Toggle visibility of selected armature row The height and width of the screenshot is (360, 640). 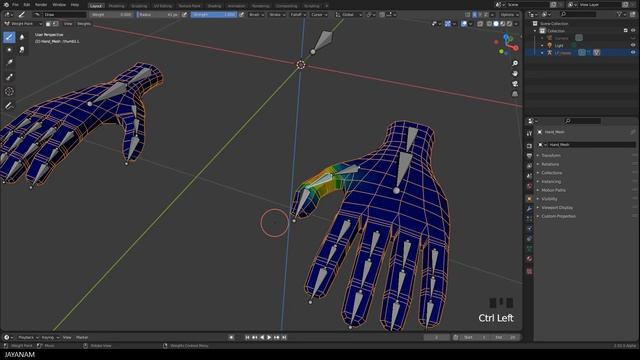point(633,53)
